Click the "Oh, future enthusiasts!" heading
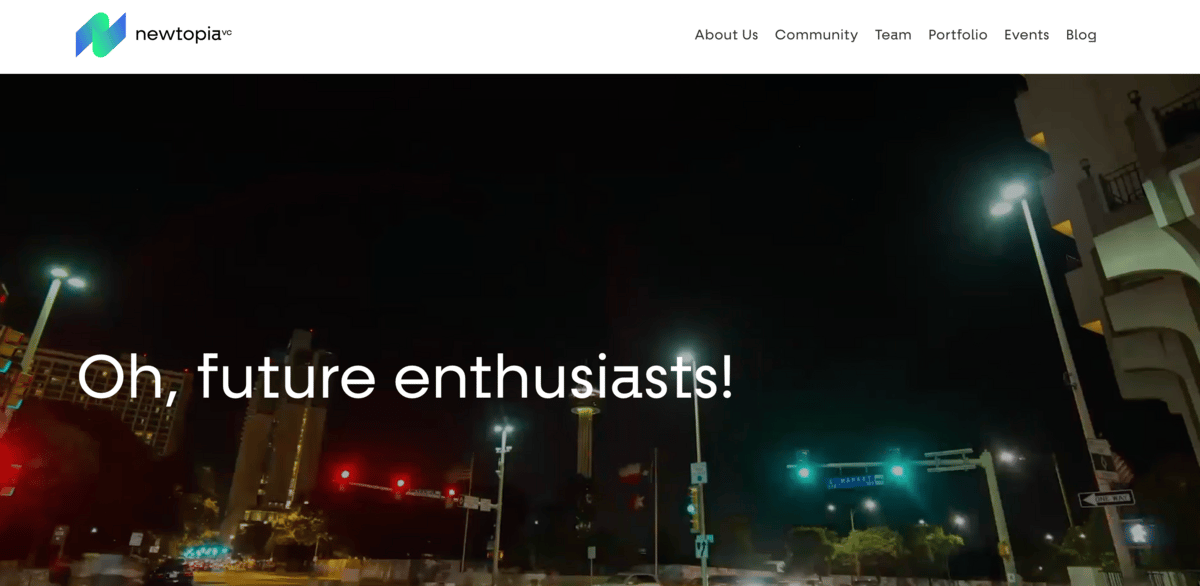 pyautogui.click(x=406, y=379)
